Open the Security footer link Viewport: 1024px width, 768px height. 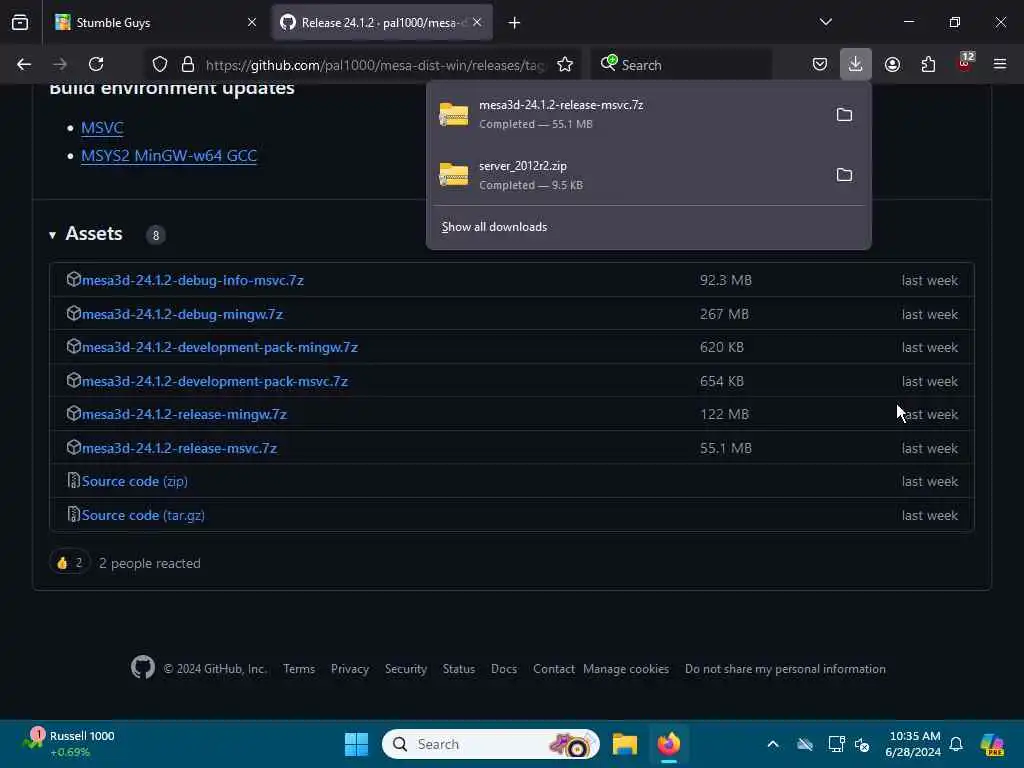(406, 669)
